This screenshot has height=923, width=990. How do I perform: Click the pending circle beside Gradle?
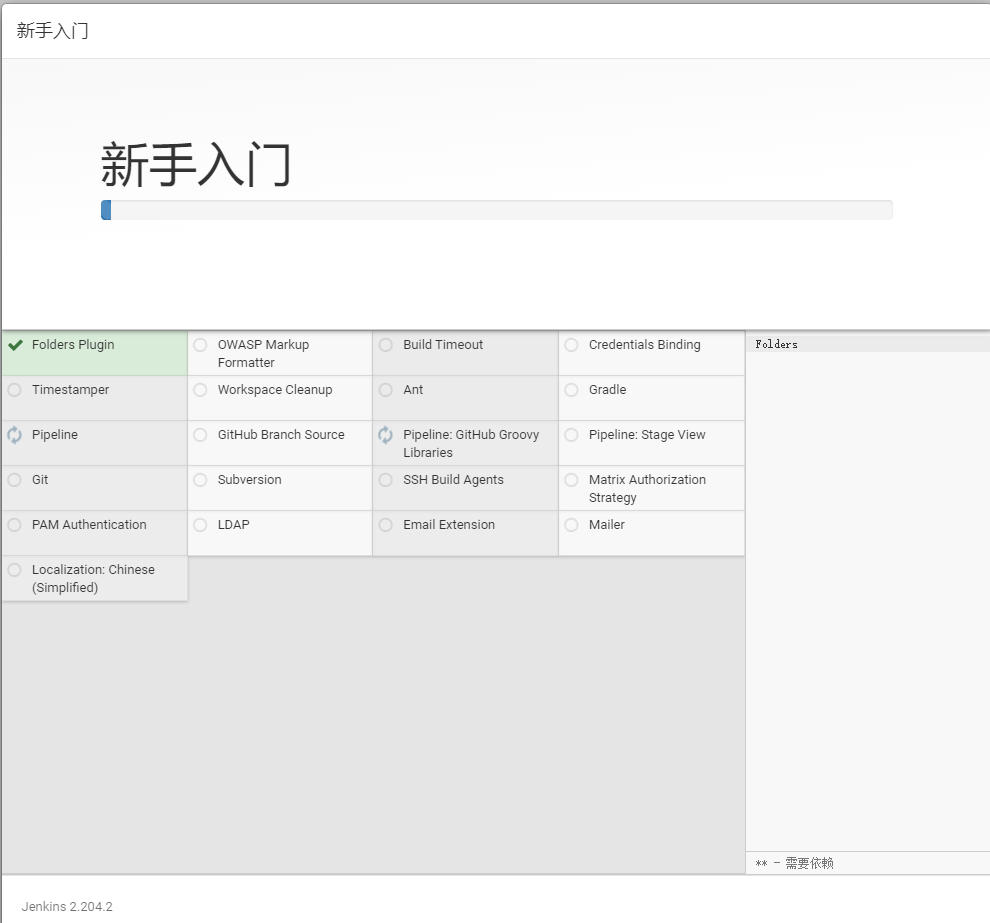(571, 390)
